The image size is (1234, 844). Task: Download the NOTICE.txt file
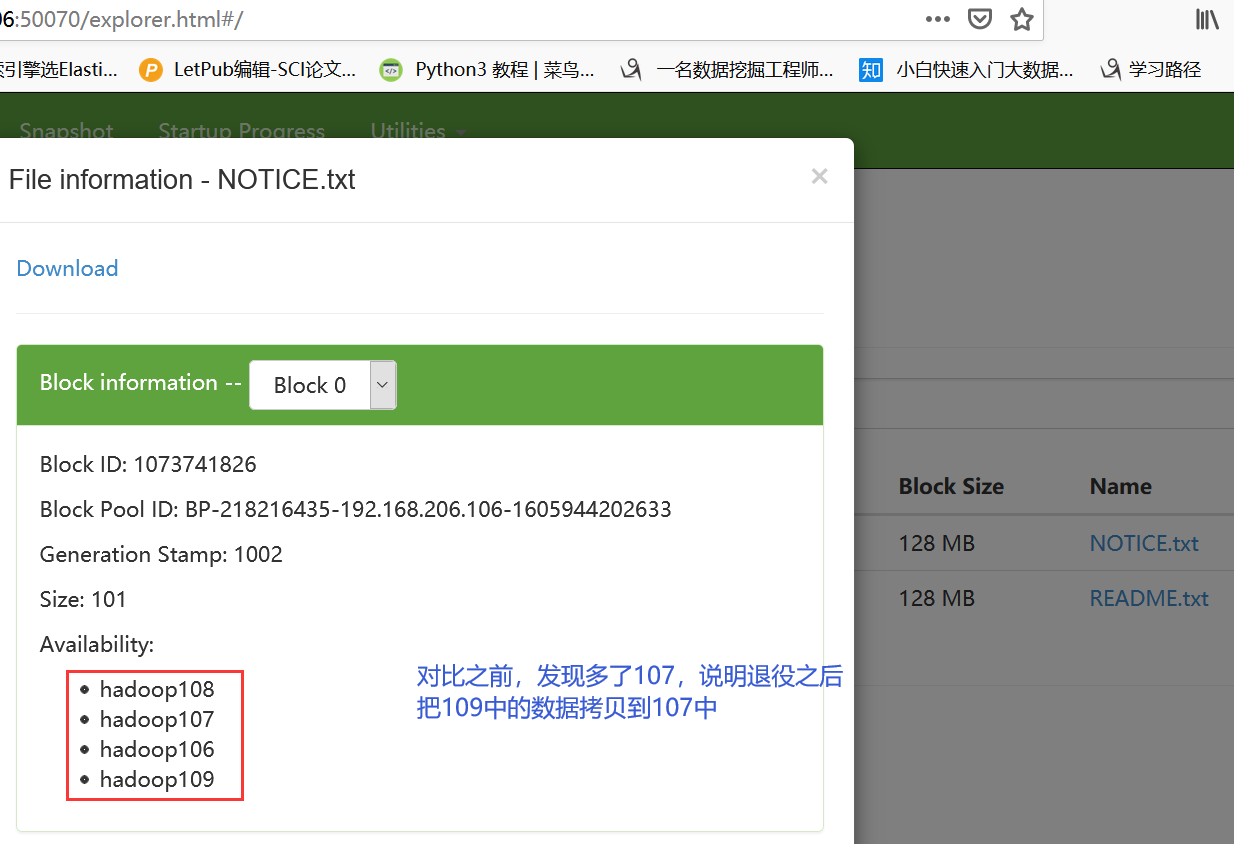(x=66, y=268)
